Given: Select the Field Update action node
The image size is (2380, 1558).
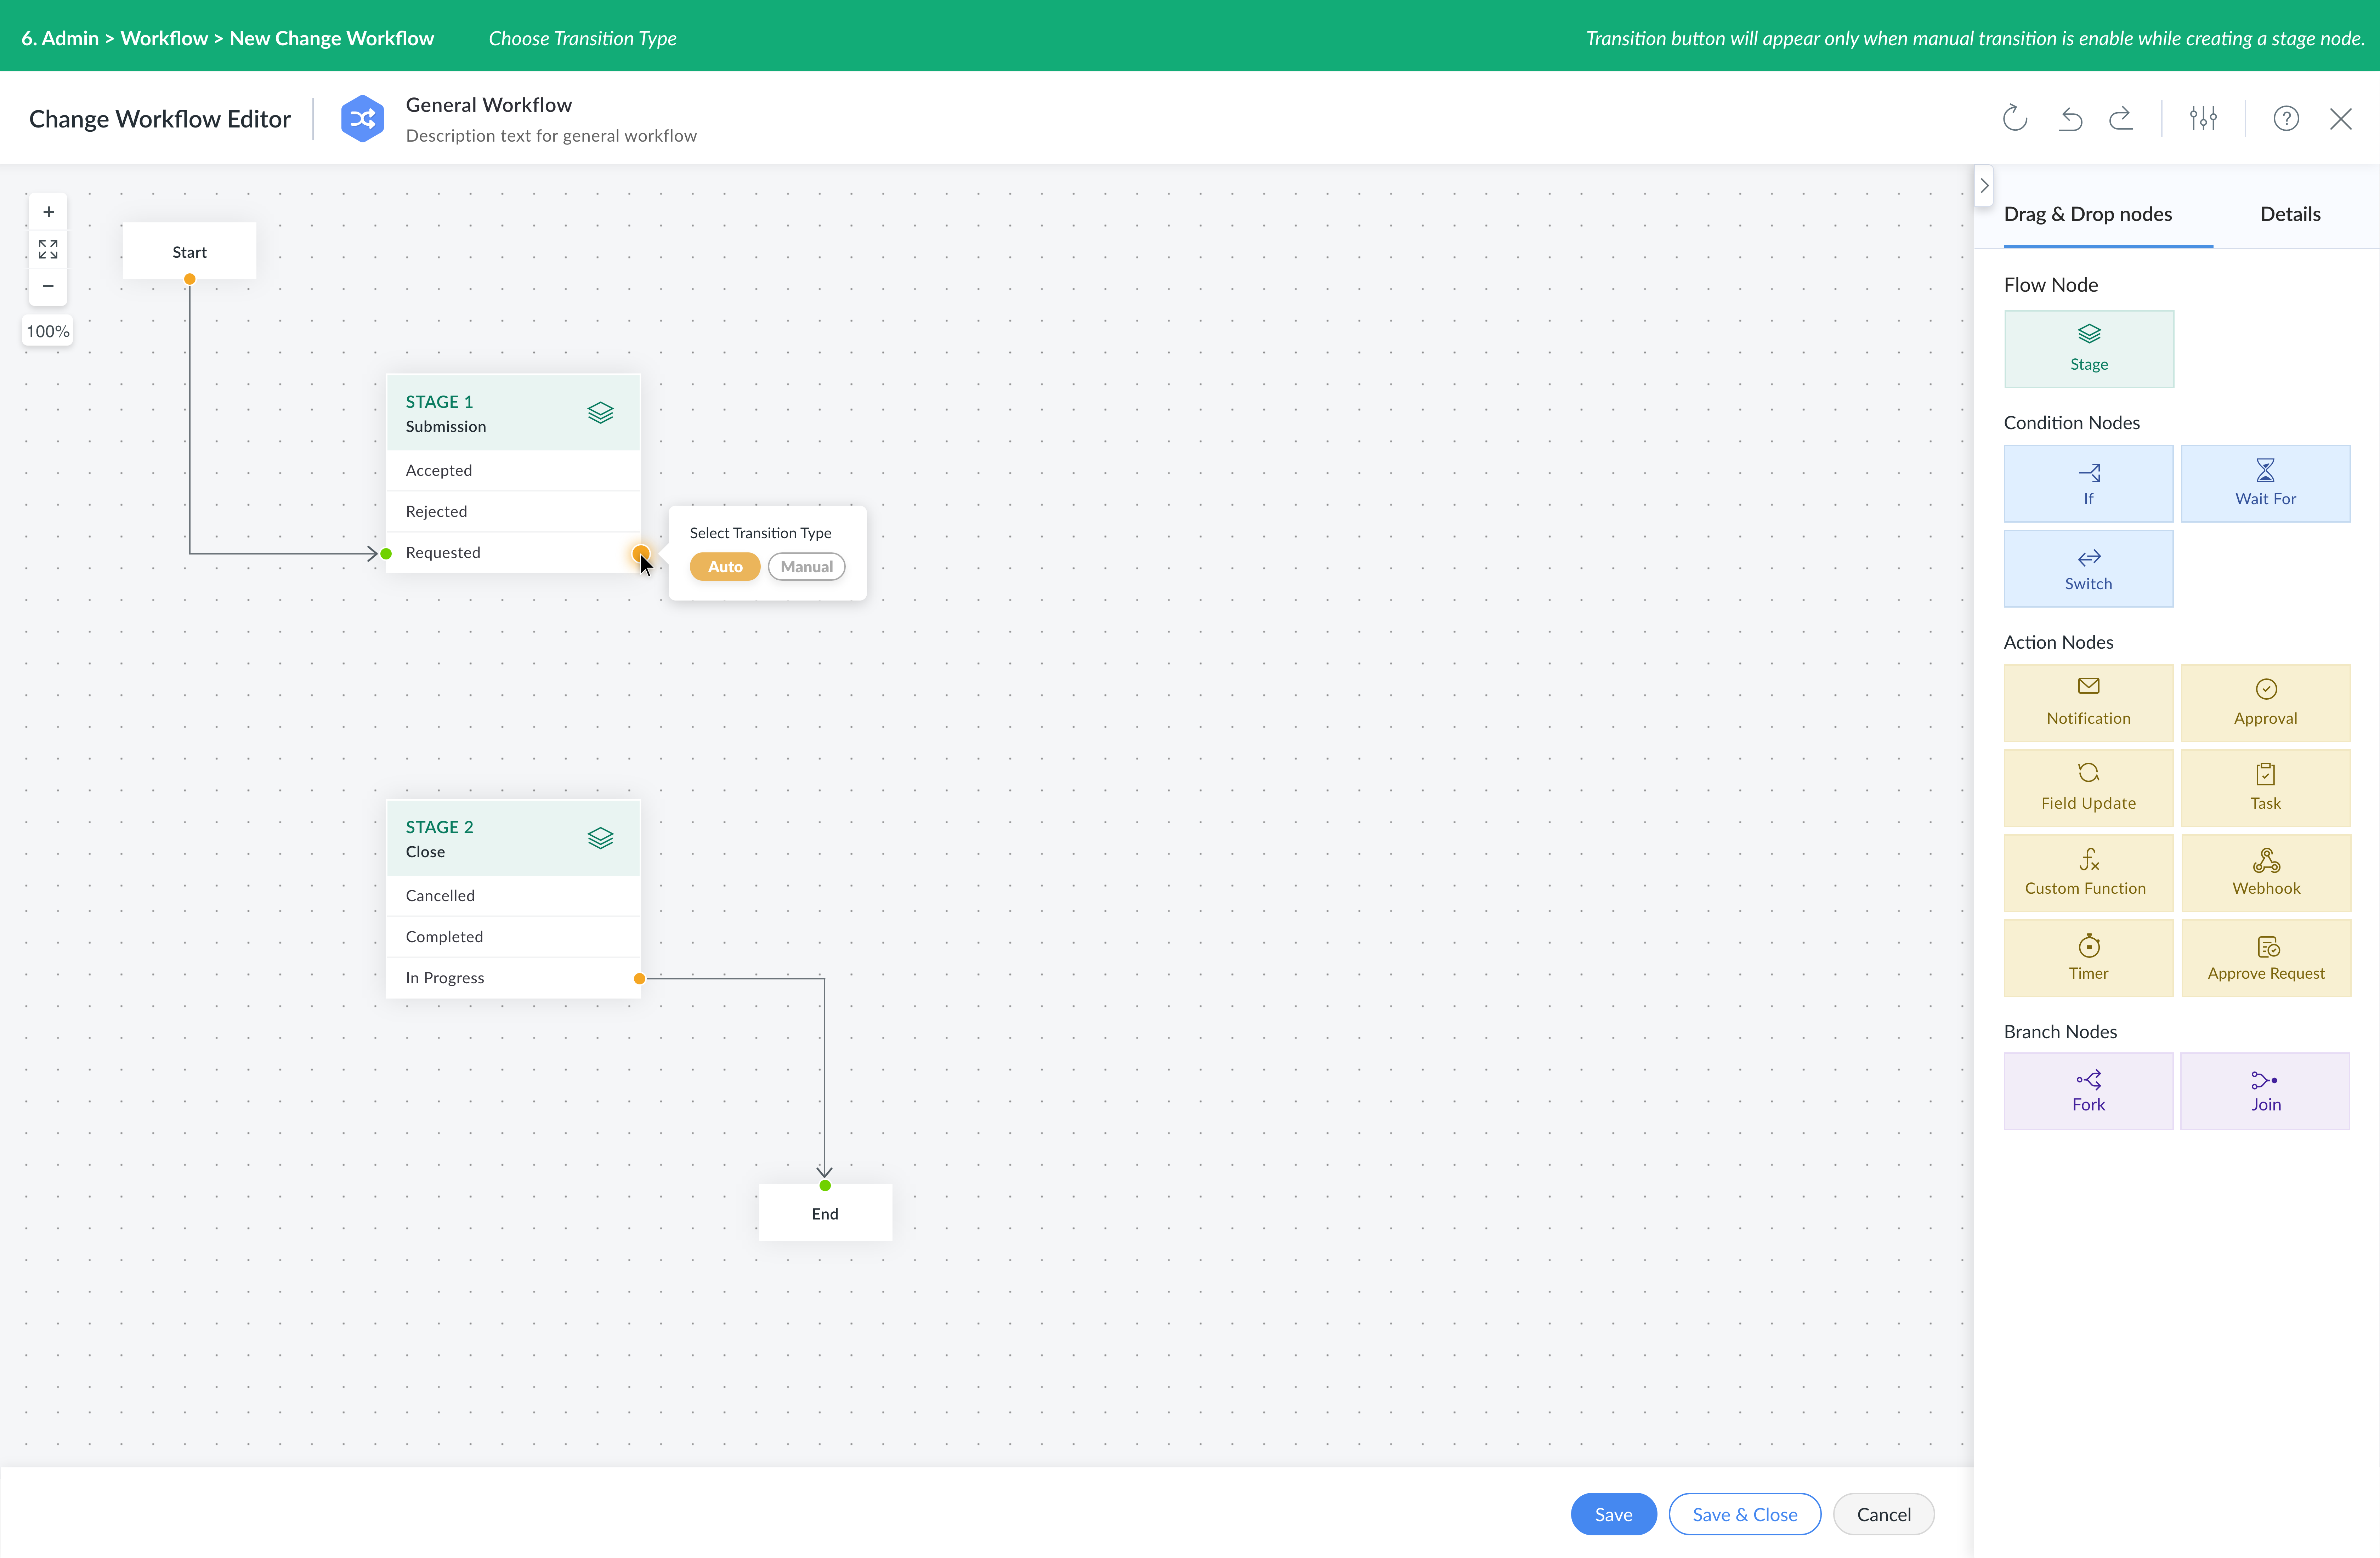Looking at the screenshot, I should point(2088,787).
